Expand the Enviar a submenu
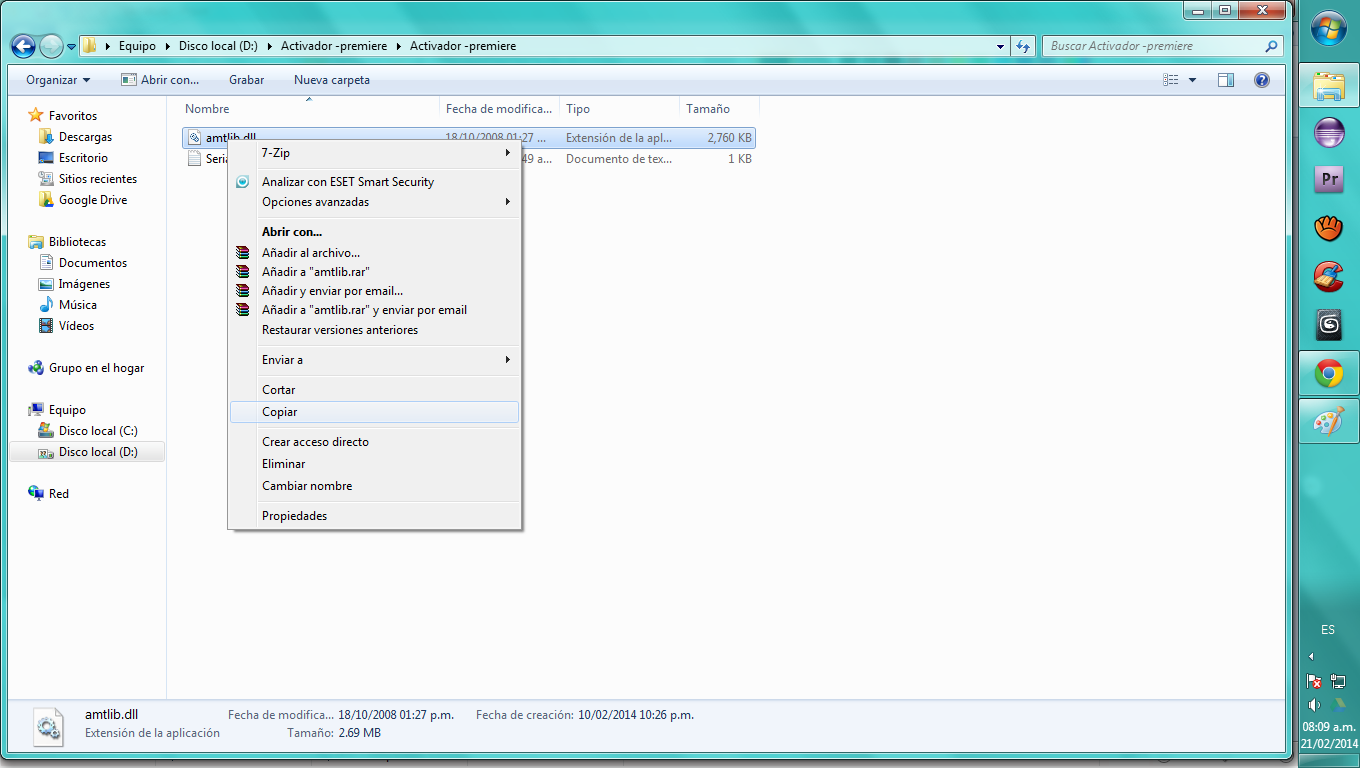The width and height of the screenshot is (1360, 768). click(375, 360)
